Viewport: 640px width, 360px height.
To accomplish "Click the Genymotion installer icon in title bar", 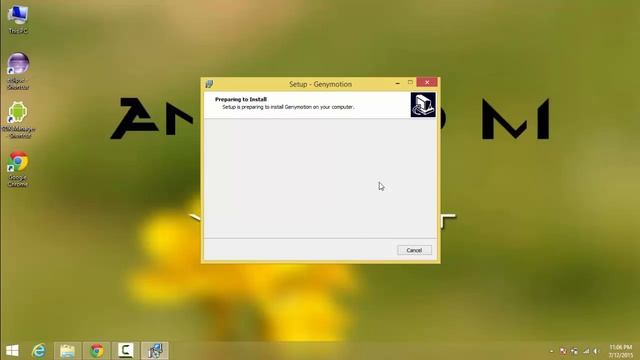I will 209,84.
